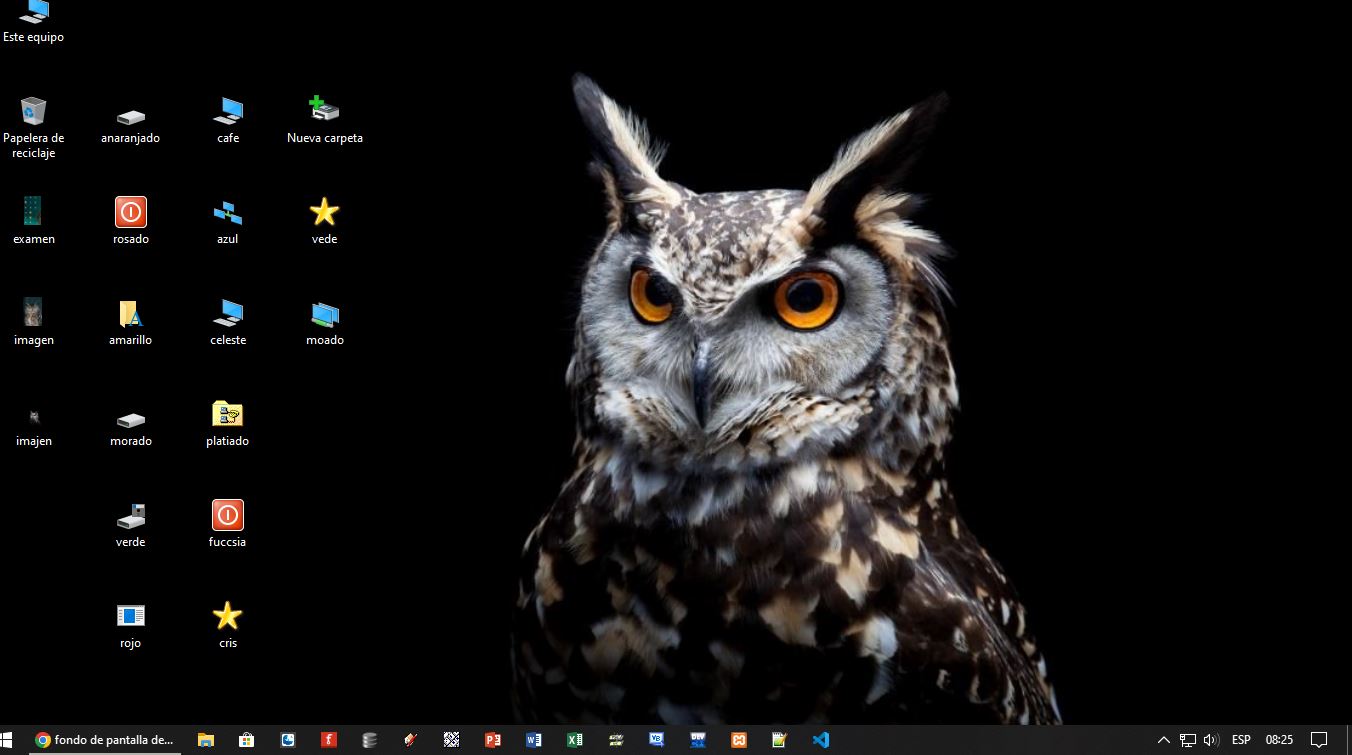Launch Excel from the taskbar
1352x755 pixels.
tap(574, 740)
